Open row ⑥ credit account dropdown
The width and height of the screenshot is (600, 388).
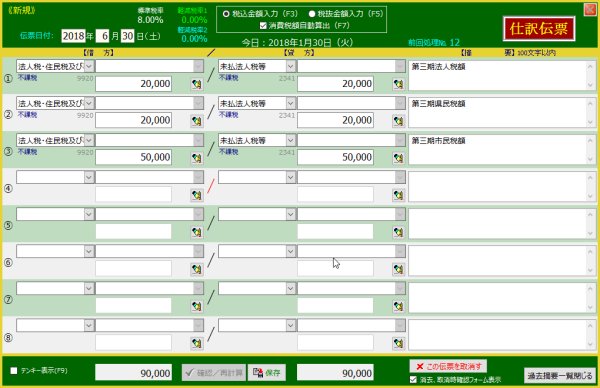point(290,251)
